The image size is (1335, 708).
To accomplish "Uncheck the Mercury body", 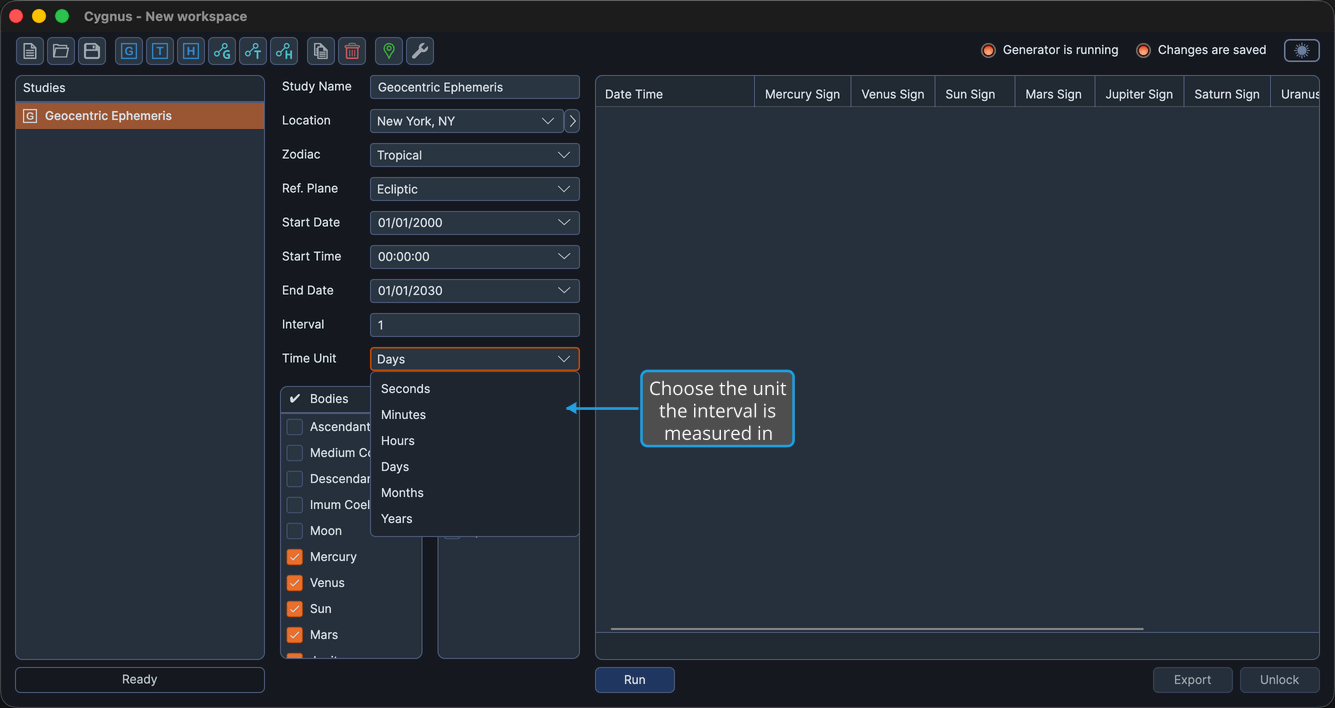I will [295, 557].
